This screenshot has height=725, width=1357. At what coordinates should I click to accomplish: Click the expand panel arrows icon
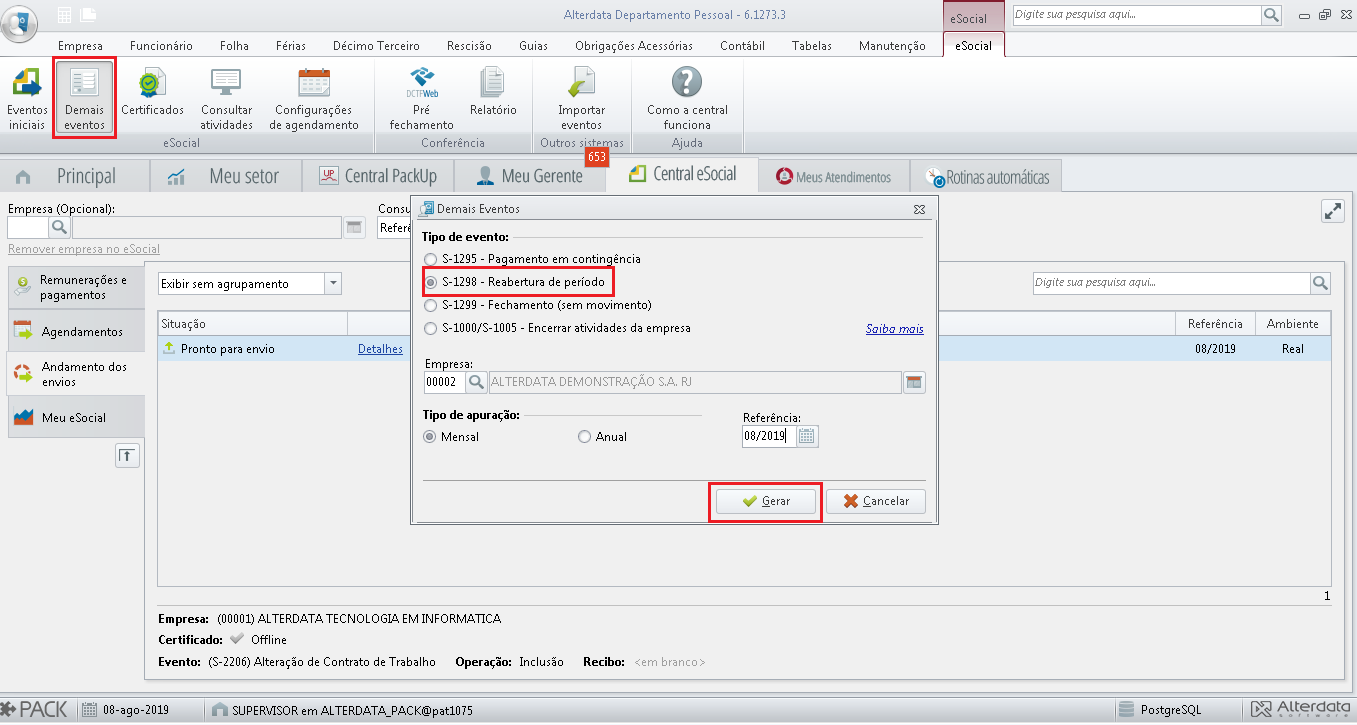(x=1333, y=211)
